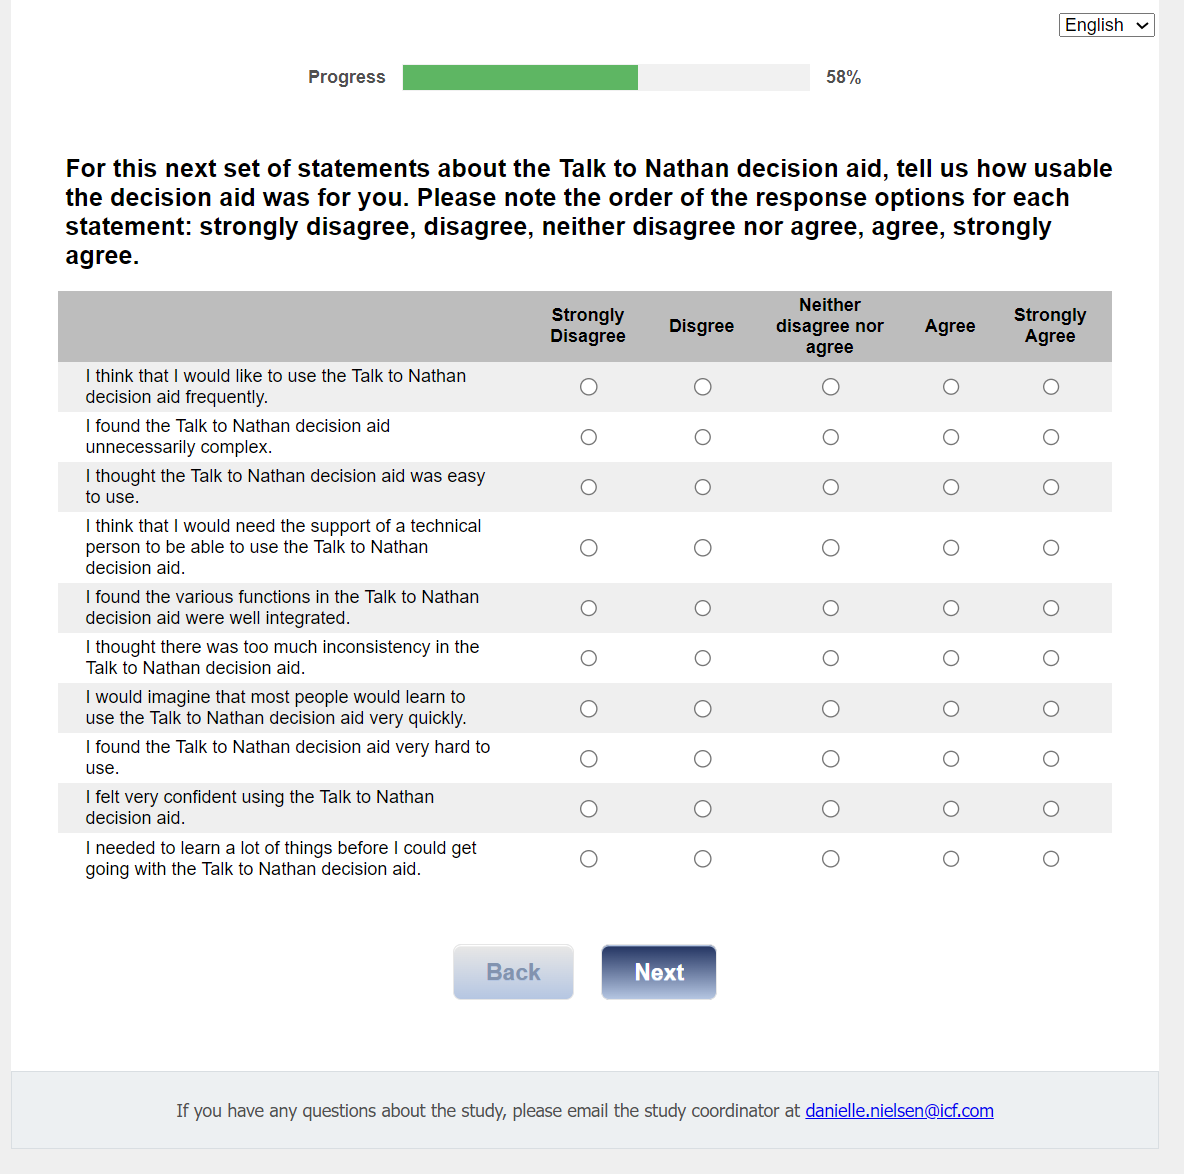Open the danielle.nielsen@icf.com email link
The height and width of the screenshot is (1174, 1184).
click(x=899, y=1110)
